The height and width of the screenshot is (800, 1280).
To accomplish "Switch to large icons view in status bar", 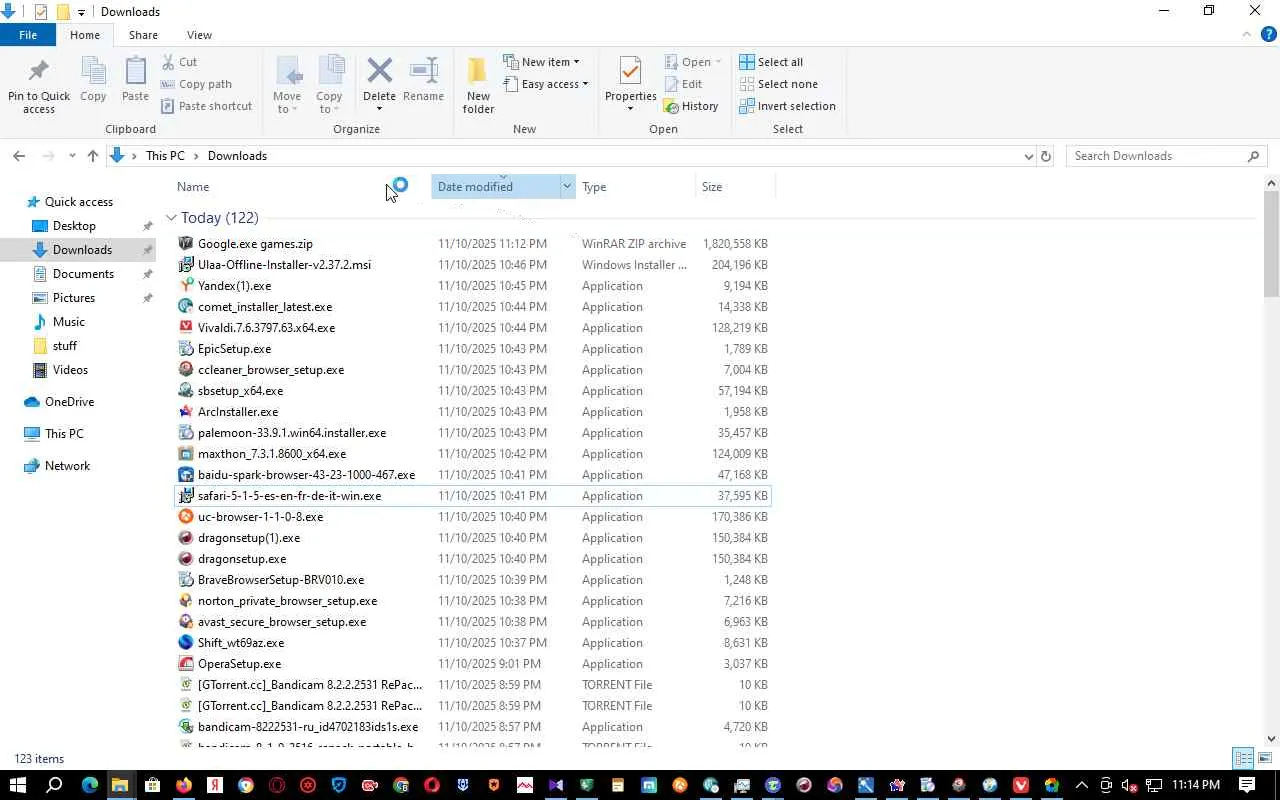I will [x=1265, y=758].
